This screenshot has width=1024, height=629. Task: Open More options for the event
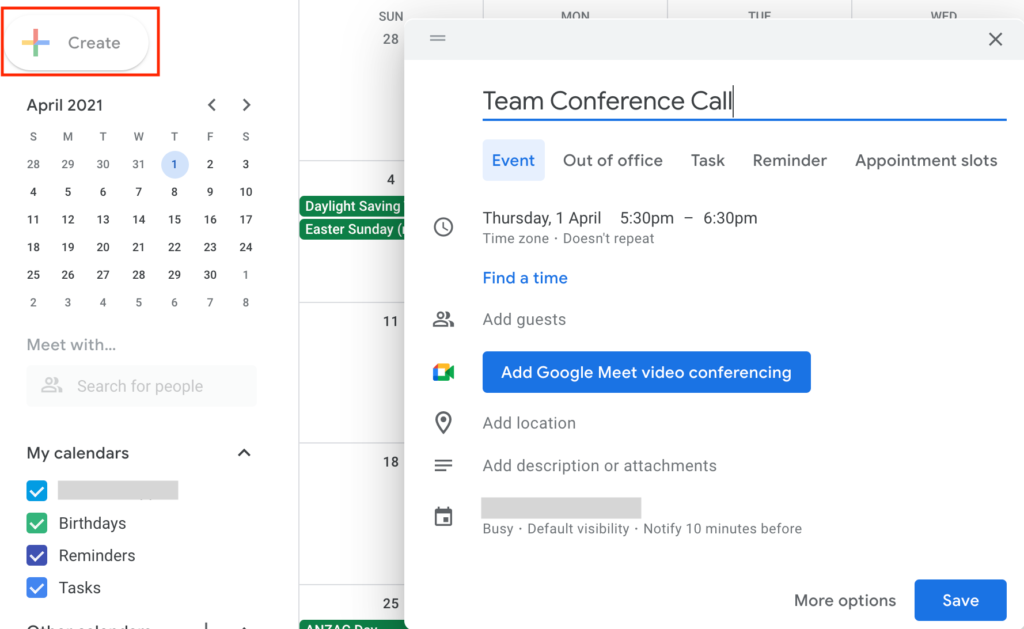point(844,600)
